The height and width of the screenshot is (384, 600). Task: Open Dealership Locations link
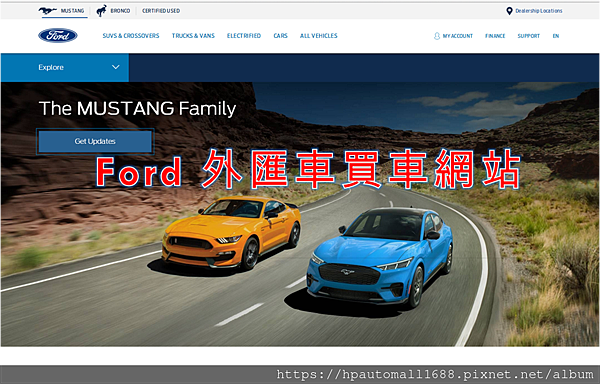coord(539,11)
